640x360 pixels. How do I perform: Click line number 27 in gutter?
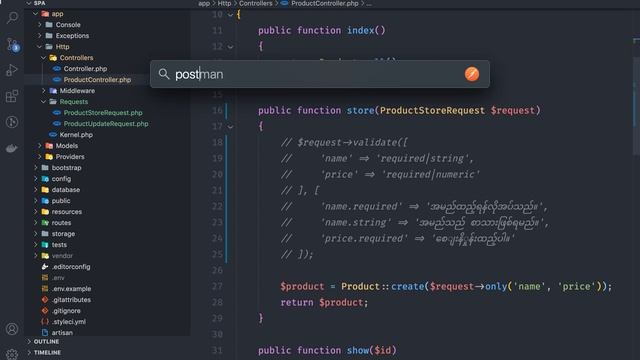point(217,287)
